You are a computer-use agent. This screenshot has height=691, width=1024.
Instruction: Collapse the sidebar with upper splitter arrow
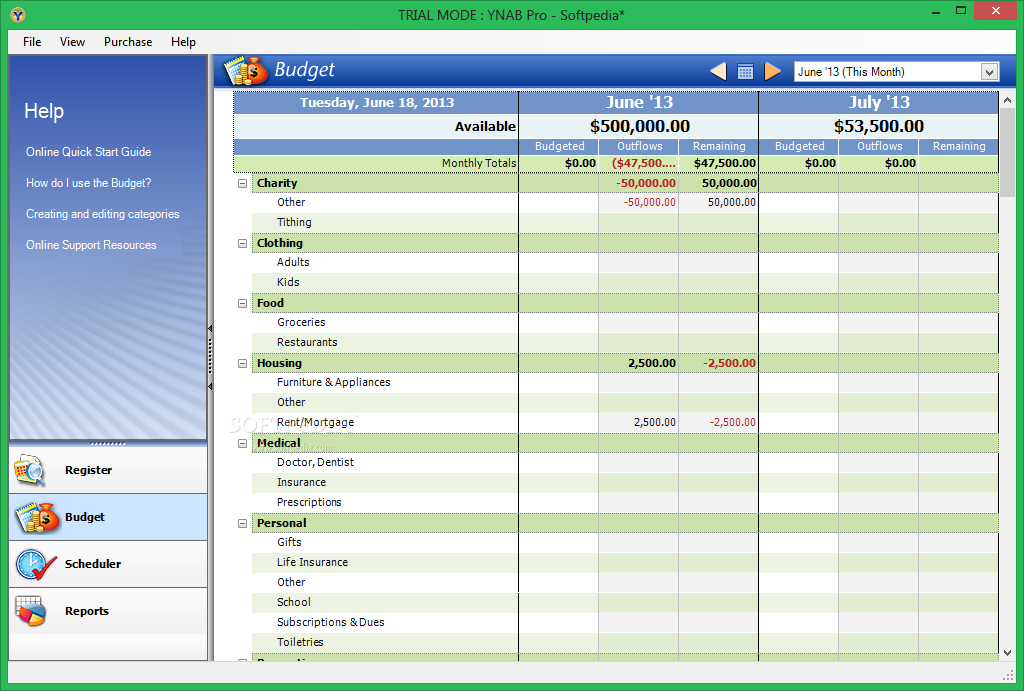210,329
